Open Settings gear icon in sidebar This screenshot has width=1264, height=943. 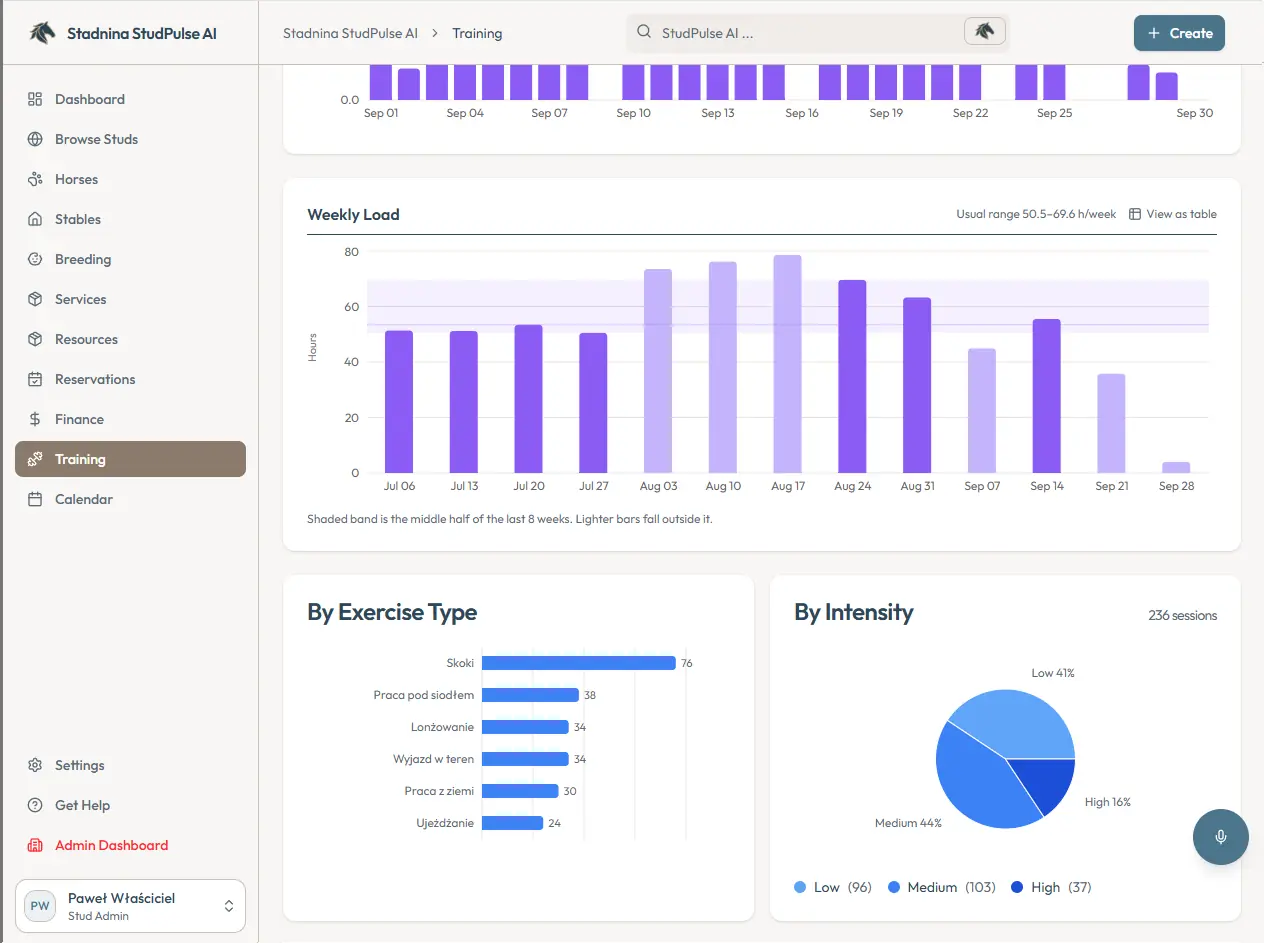pos(35,765)
